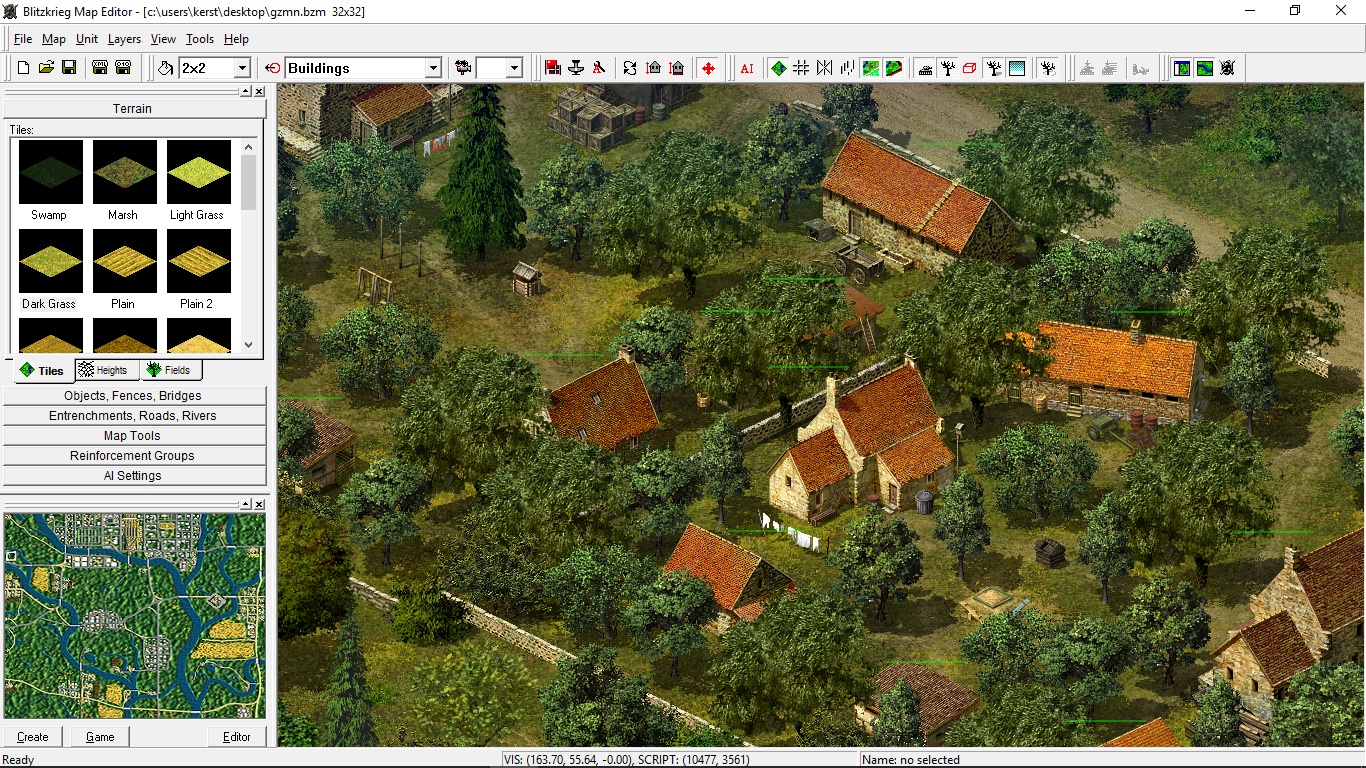This screenshot has height=768, width=1366.
Task: Click the green minimap toolbar icon
Action: pyautogui.click(x=1205, y=68)
